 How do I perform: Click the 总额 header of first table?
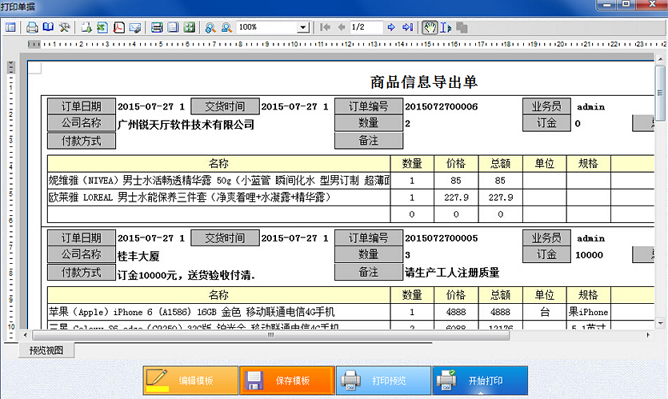pos(500,164)
